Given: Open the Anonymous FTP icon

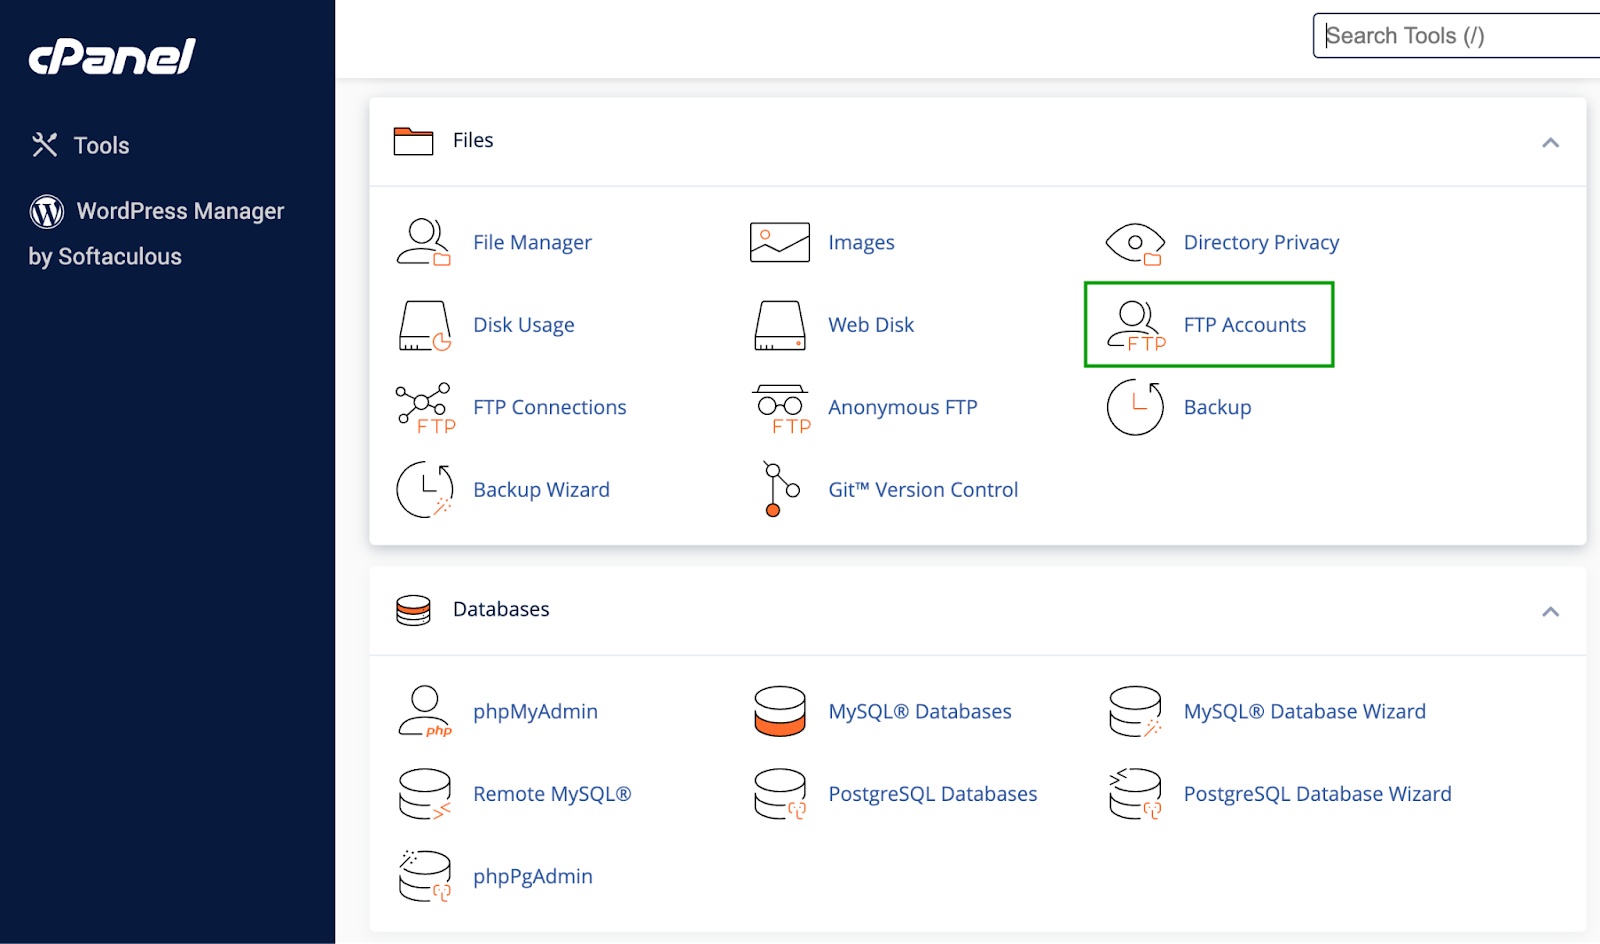Looking at the screenshot, I should point(781,407).
